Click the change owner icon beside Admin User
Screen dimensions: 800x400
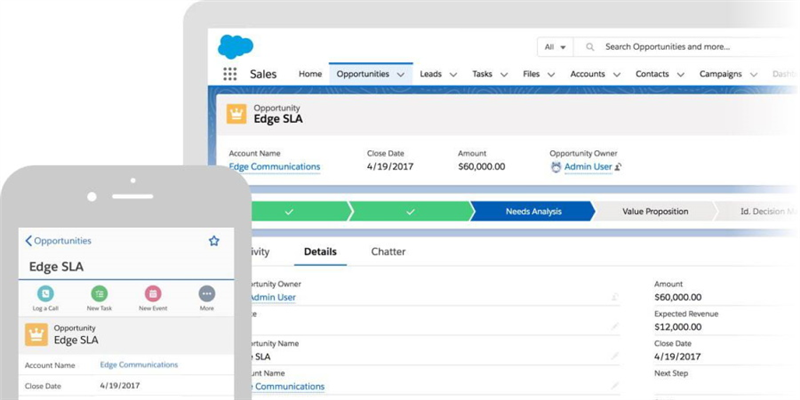pos(618,167)
